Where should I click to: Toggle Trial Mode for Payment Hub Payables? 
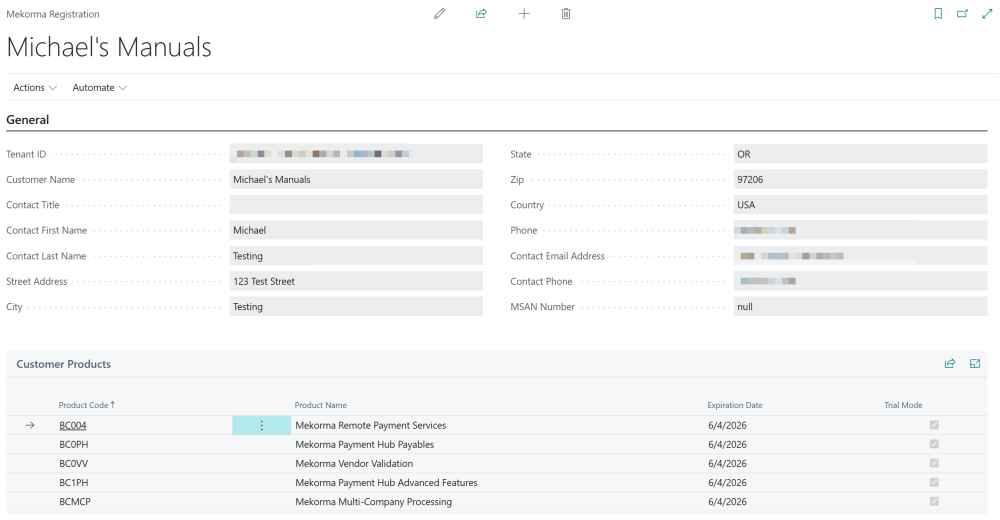(x=934, y=444)
